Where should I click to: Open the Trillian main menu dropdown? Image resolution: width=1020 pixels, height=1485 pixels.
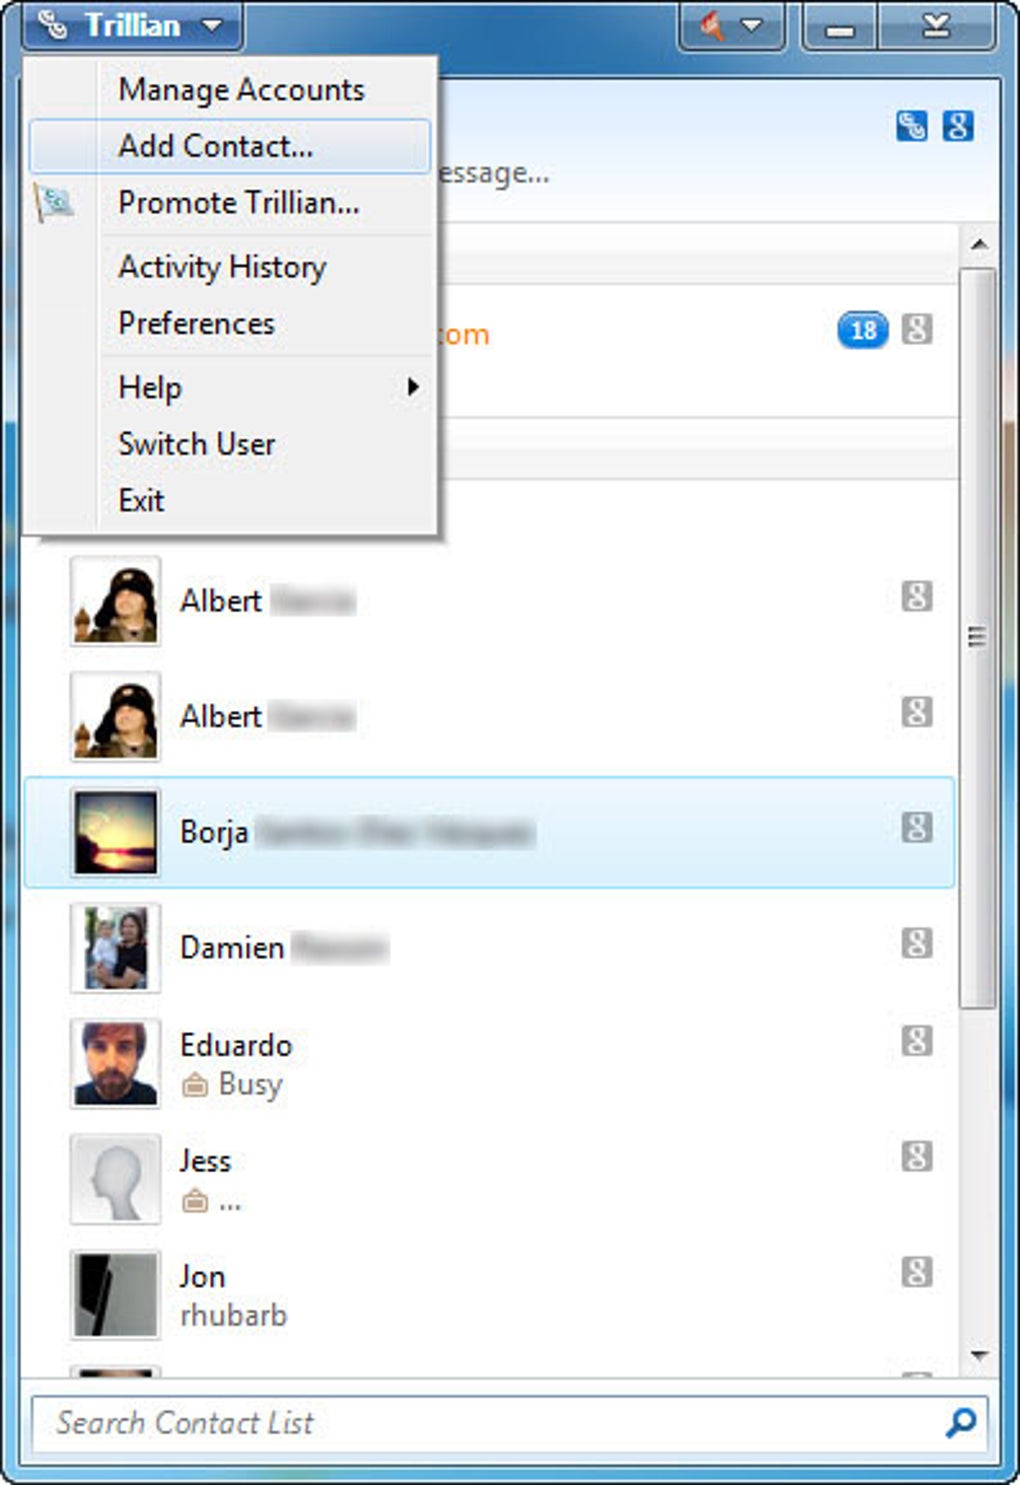coord(132,25)
